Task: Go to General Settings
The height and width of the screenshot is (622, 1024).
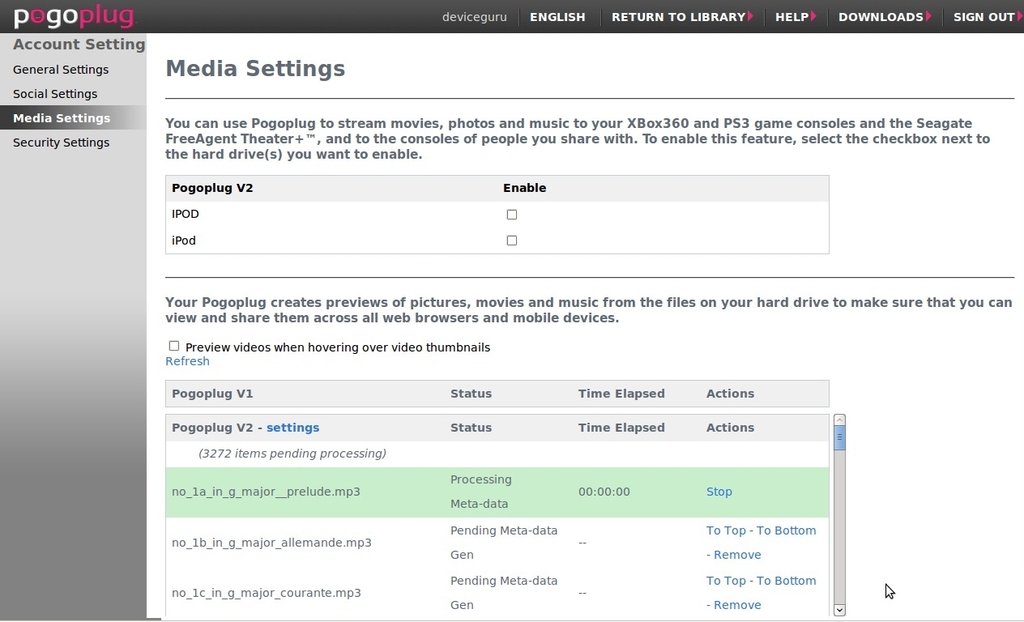Action: pyautogui.click(x=61, y=69)
